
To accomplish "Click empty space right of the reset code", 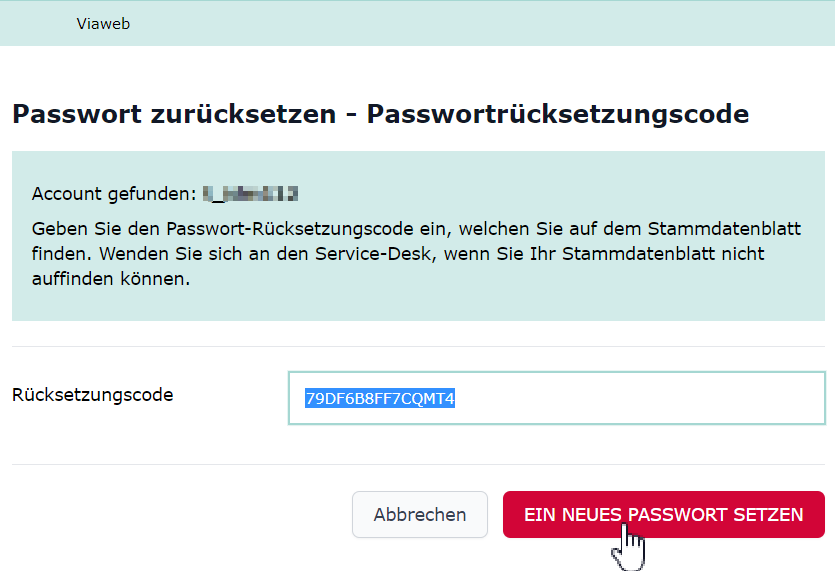I will point(640,399).
